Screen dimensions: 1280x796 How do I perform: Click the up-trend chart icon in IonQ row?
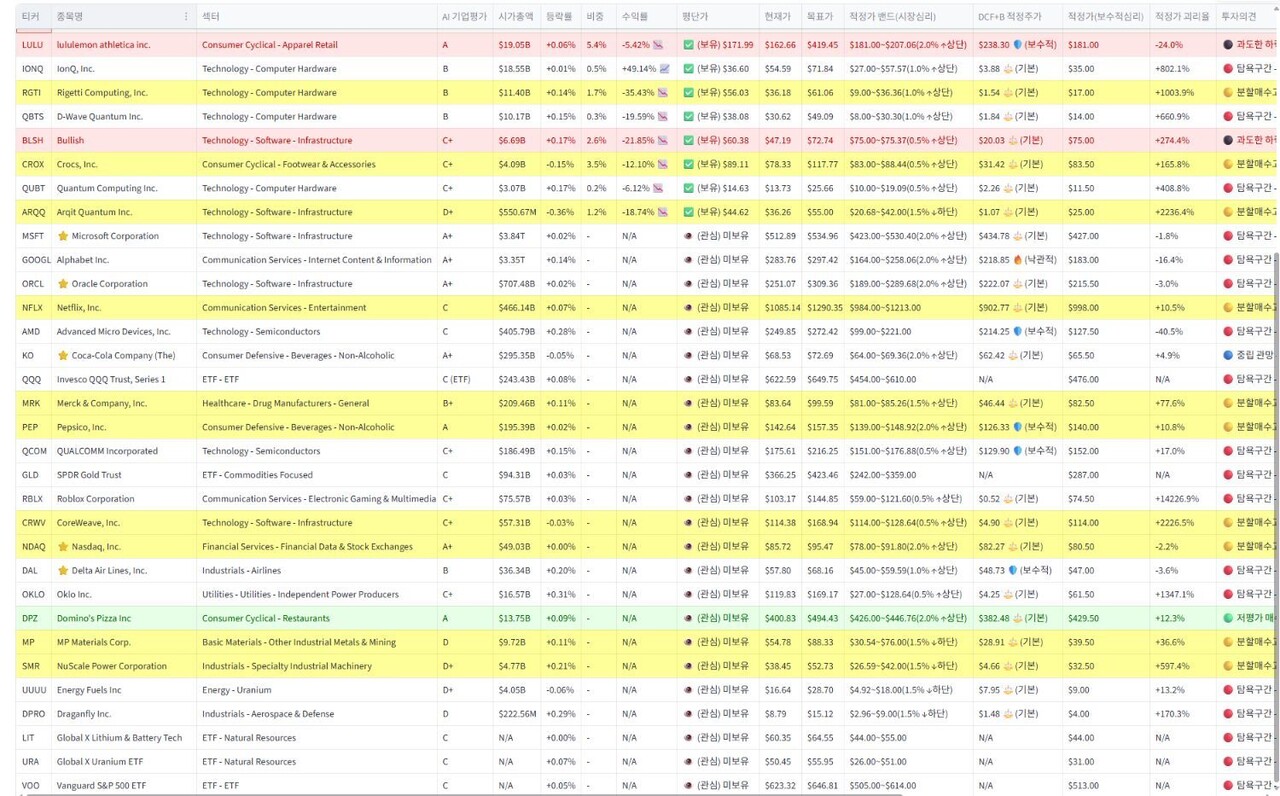665,69
